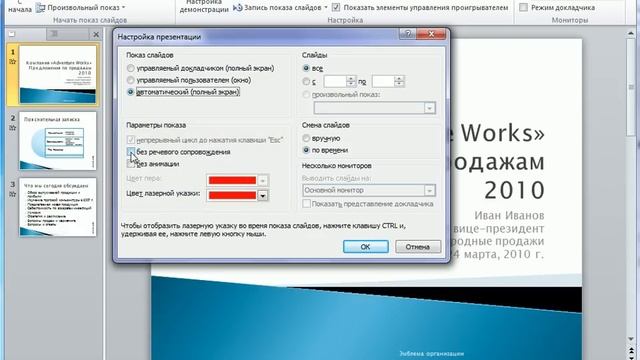Toggle 'Режим докладчика' checkbox in ribbon
This screenshot has height=360, width=640.
click(523, 7)
